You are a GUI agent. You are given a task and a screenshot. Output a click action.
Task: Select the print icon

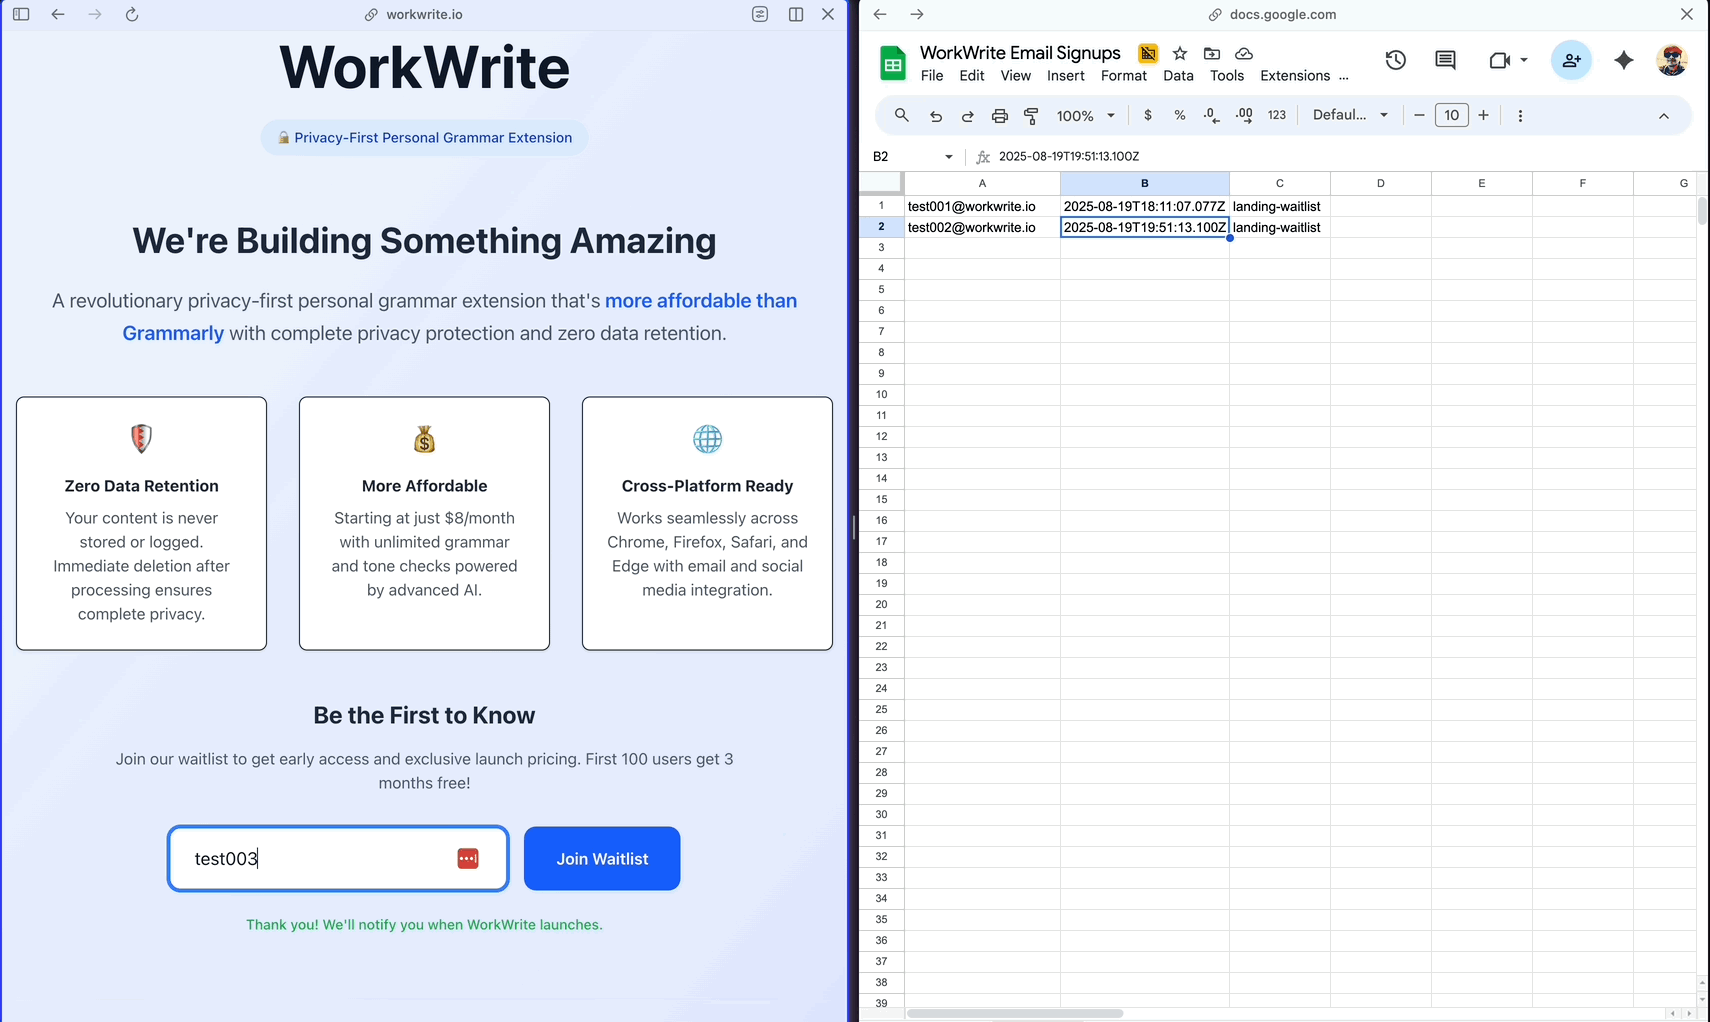[999, 115]
